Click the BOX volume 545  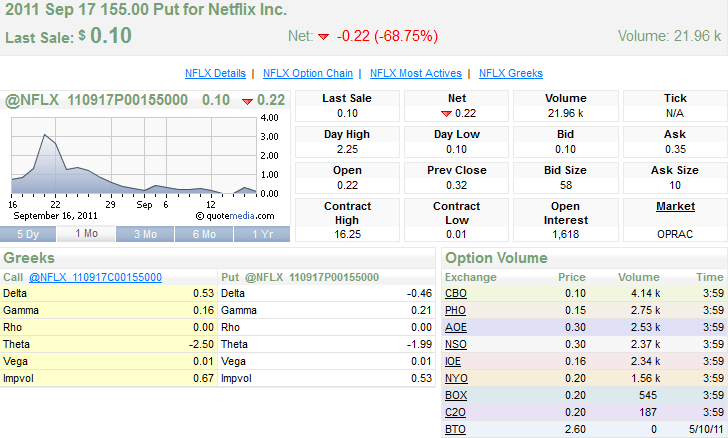coord(648,395)
